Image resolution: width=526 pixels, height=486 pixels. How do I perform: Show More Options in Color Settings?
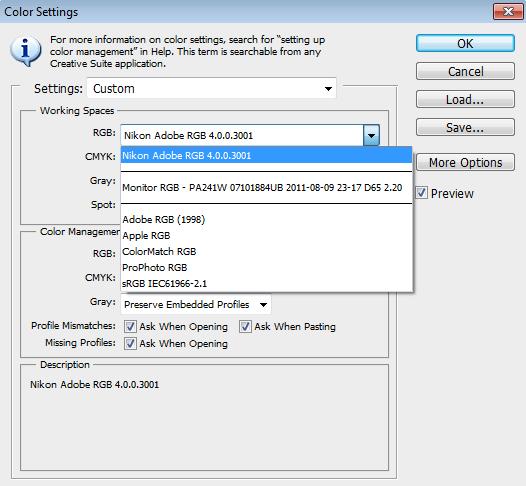pyautogui.click(x=465, y=162)
